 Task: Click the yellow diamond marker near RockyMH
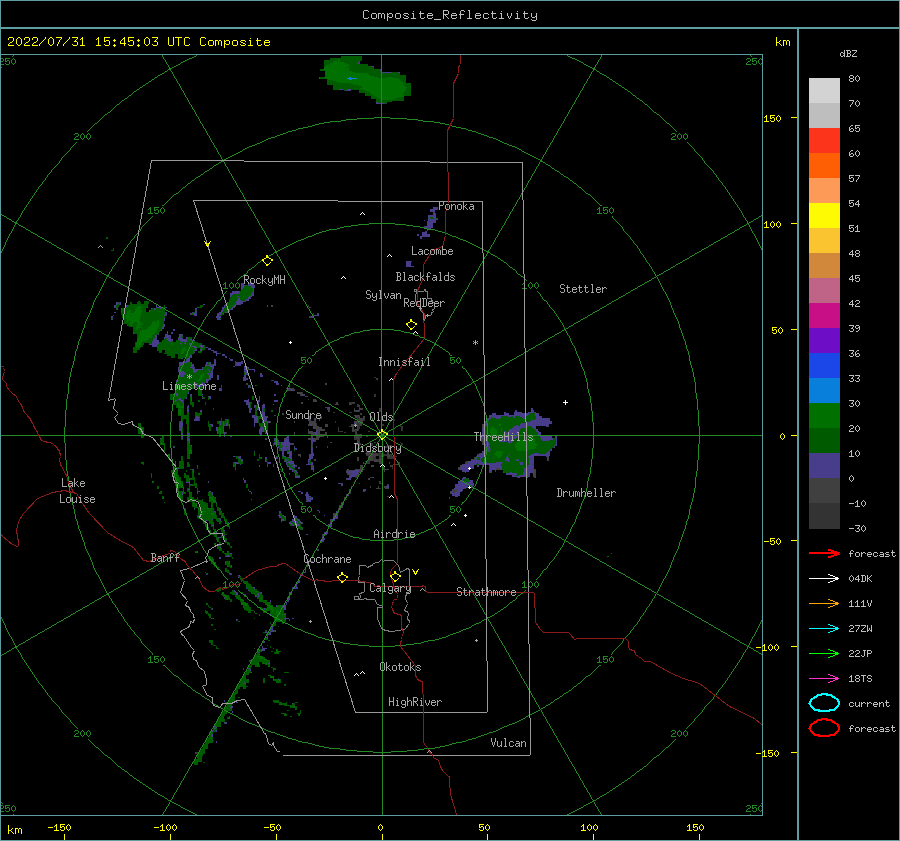[267, 261]
